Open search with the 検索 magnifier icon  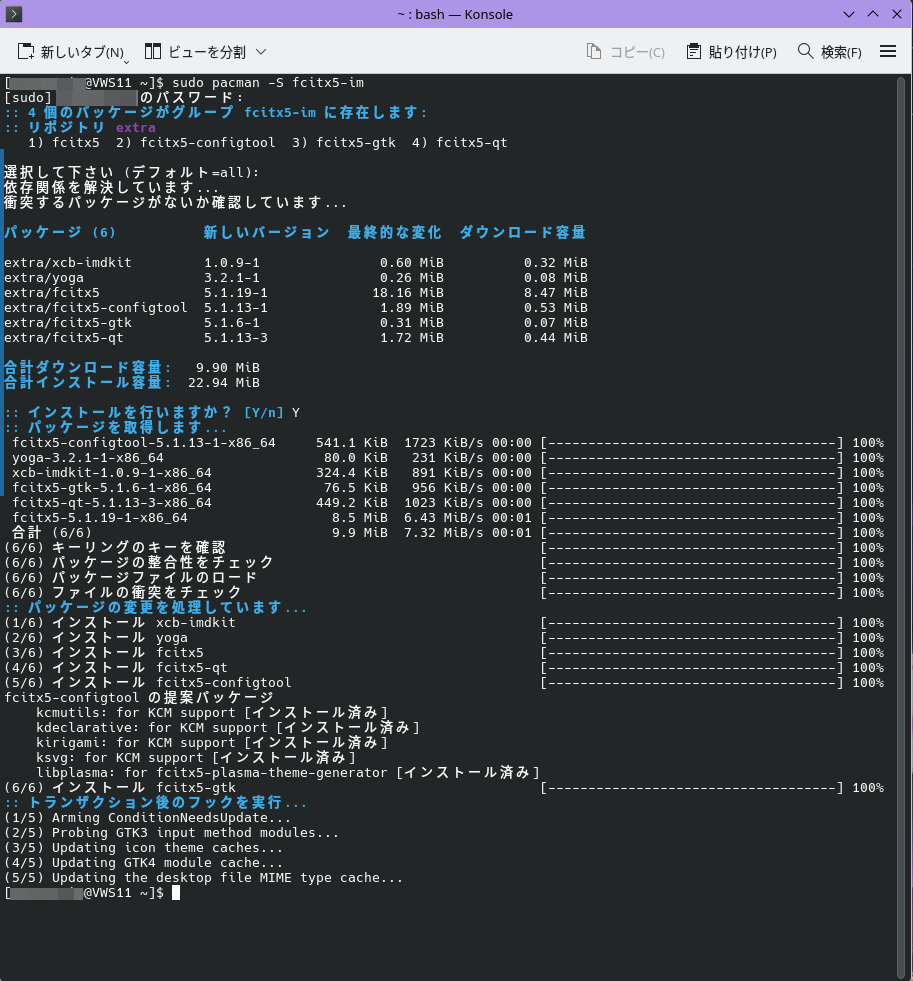coord(805,52)
